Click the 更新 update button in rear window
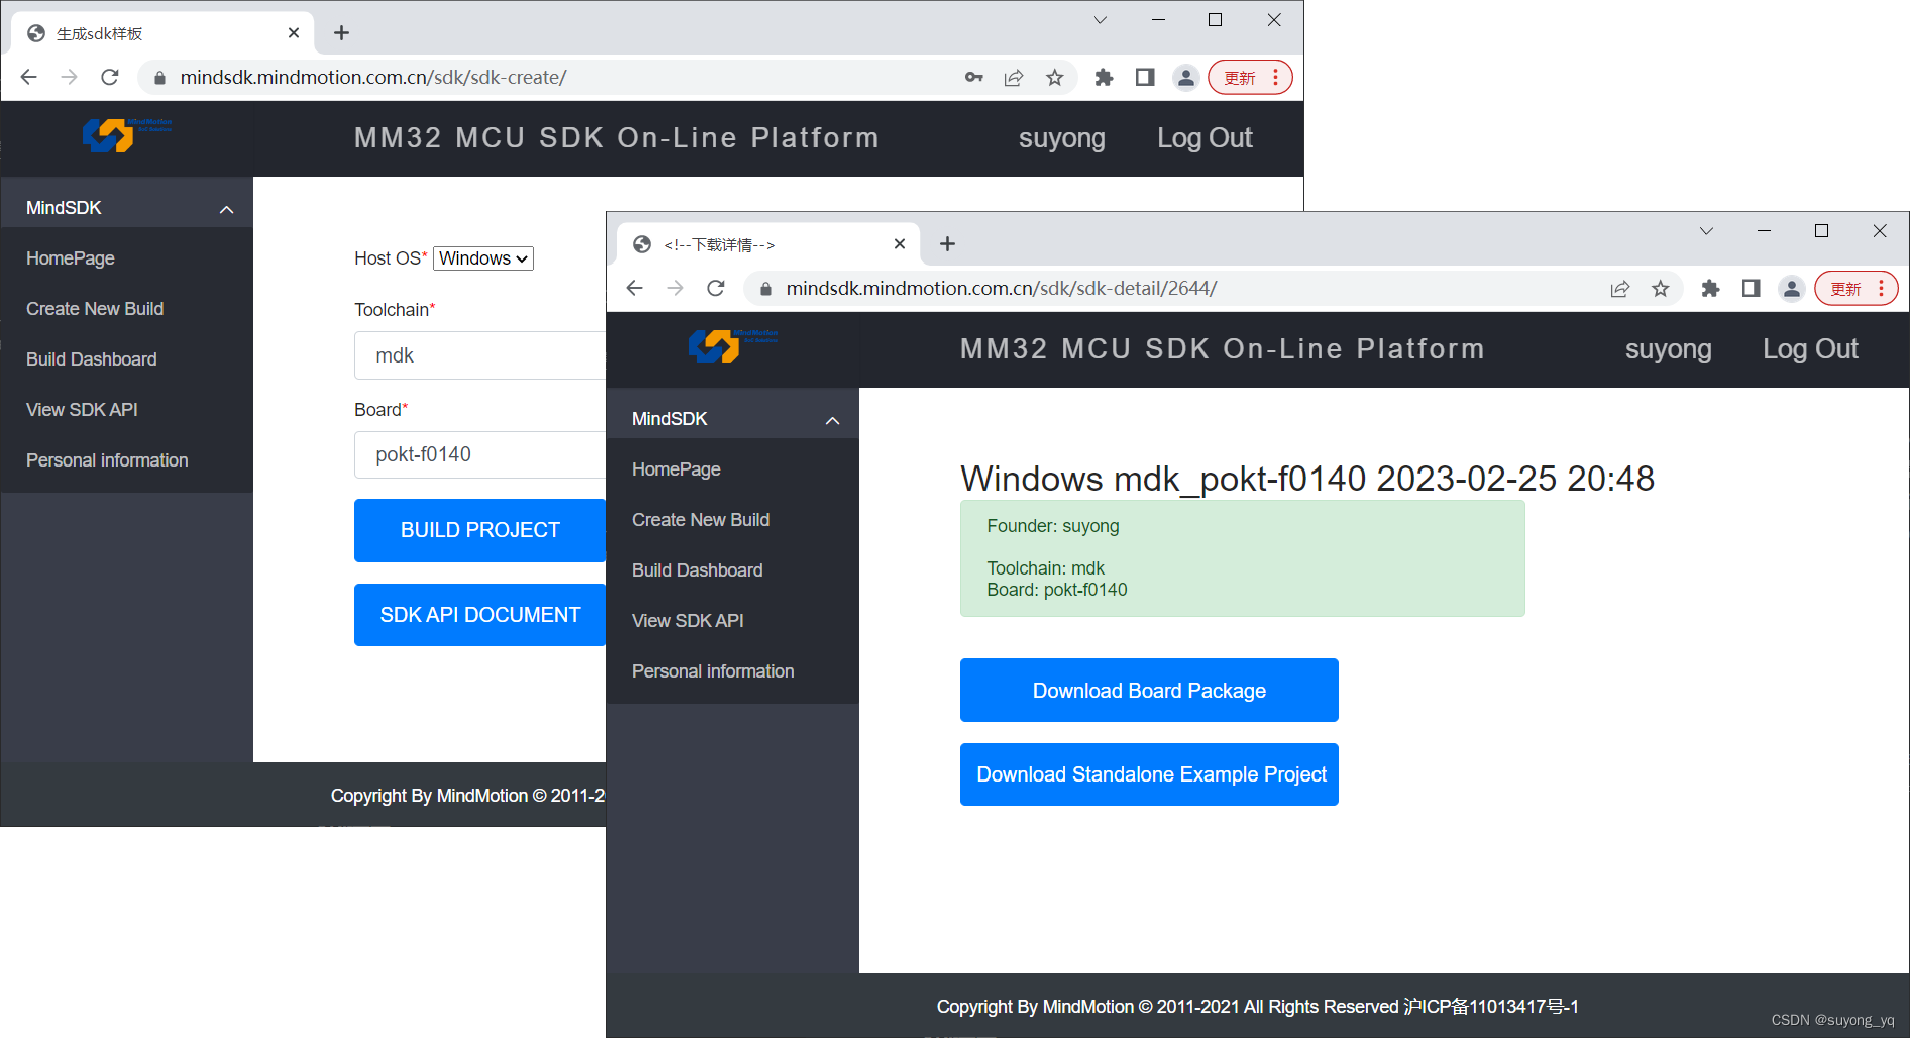The image size is (1911, 1038). [x=1250, y=77]
